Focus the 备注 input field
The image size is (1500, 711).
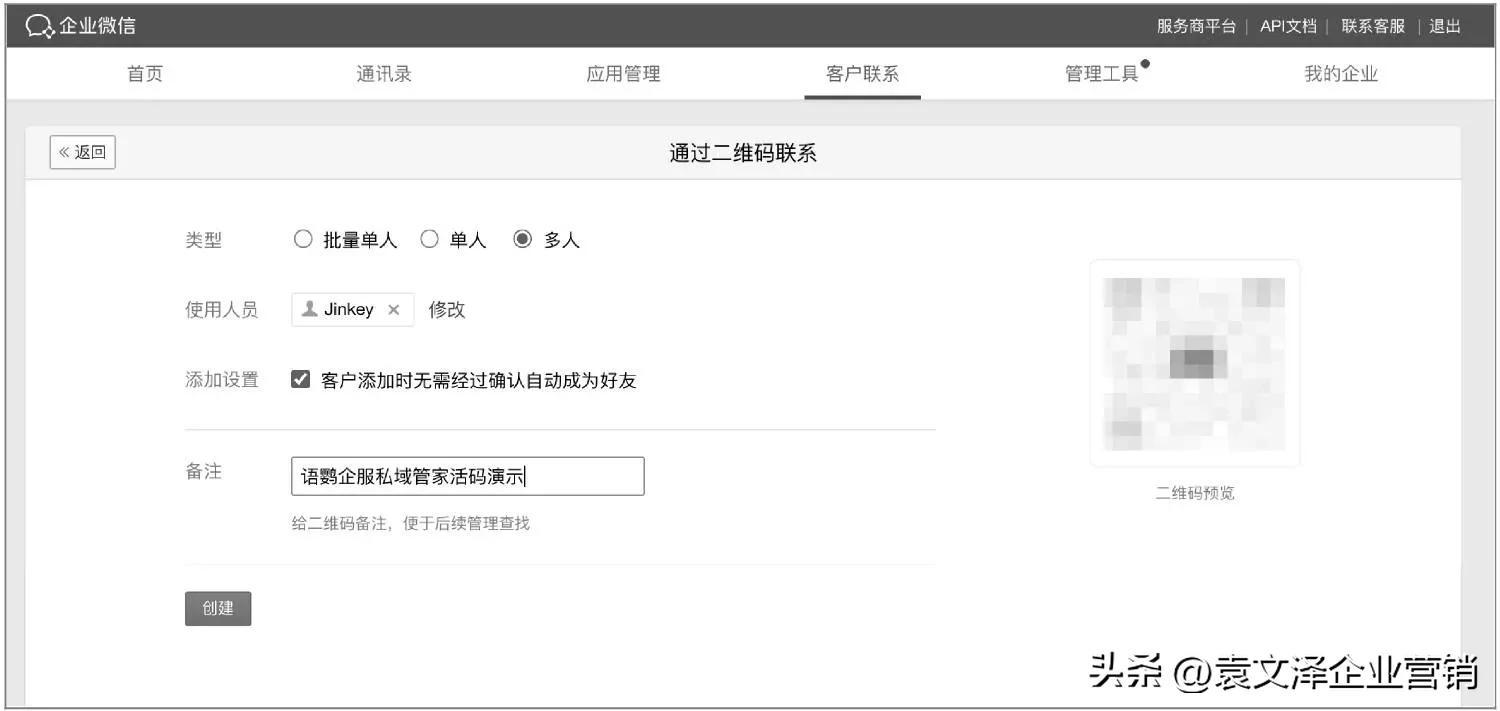pos(468,476)
